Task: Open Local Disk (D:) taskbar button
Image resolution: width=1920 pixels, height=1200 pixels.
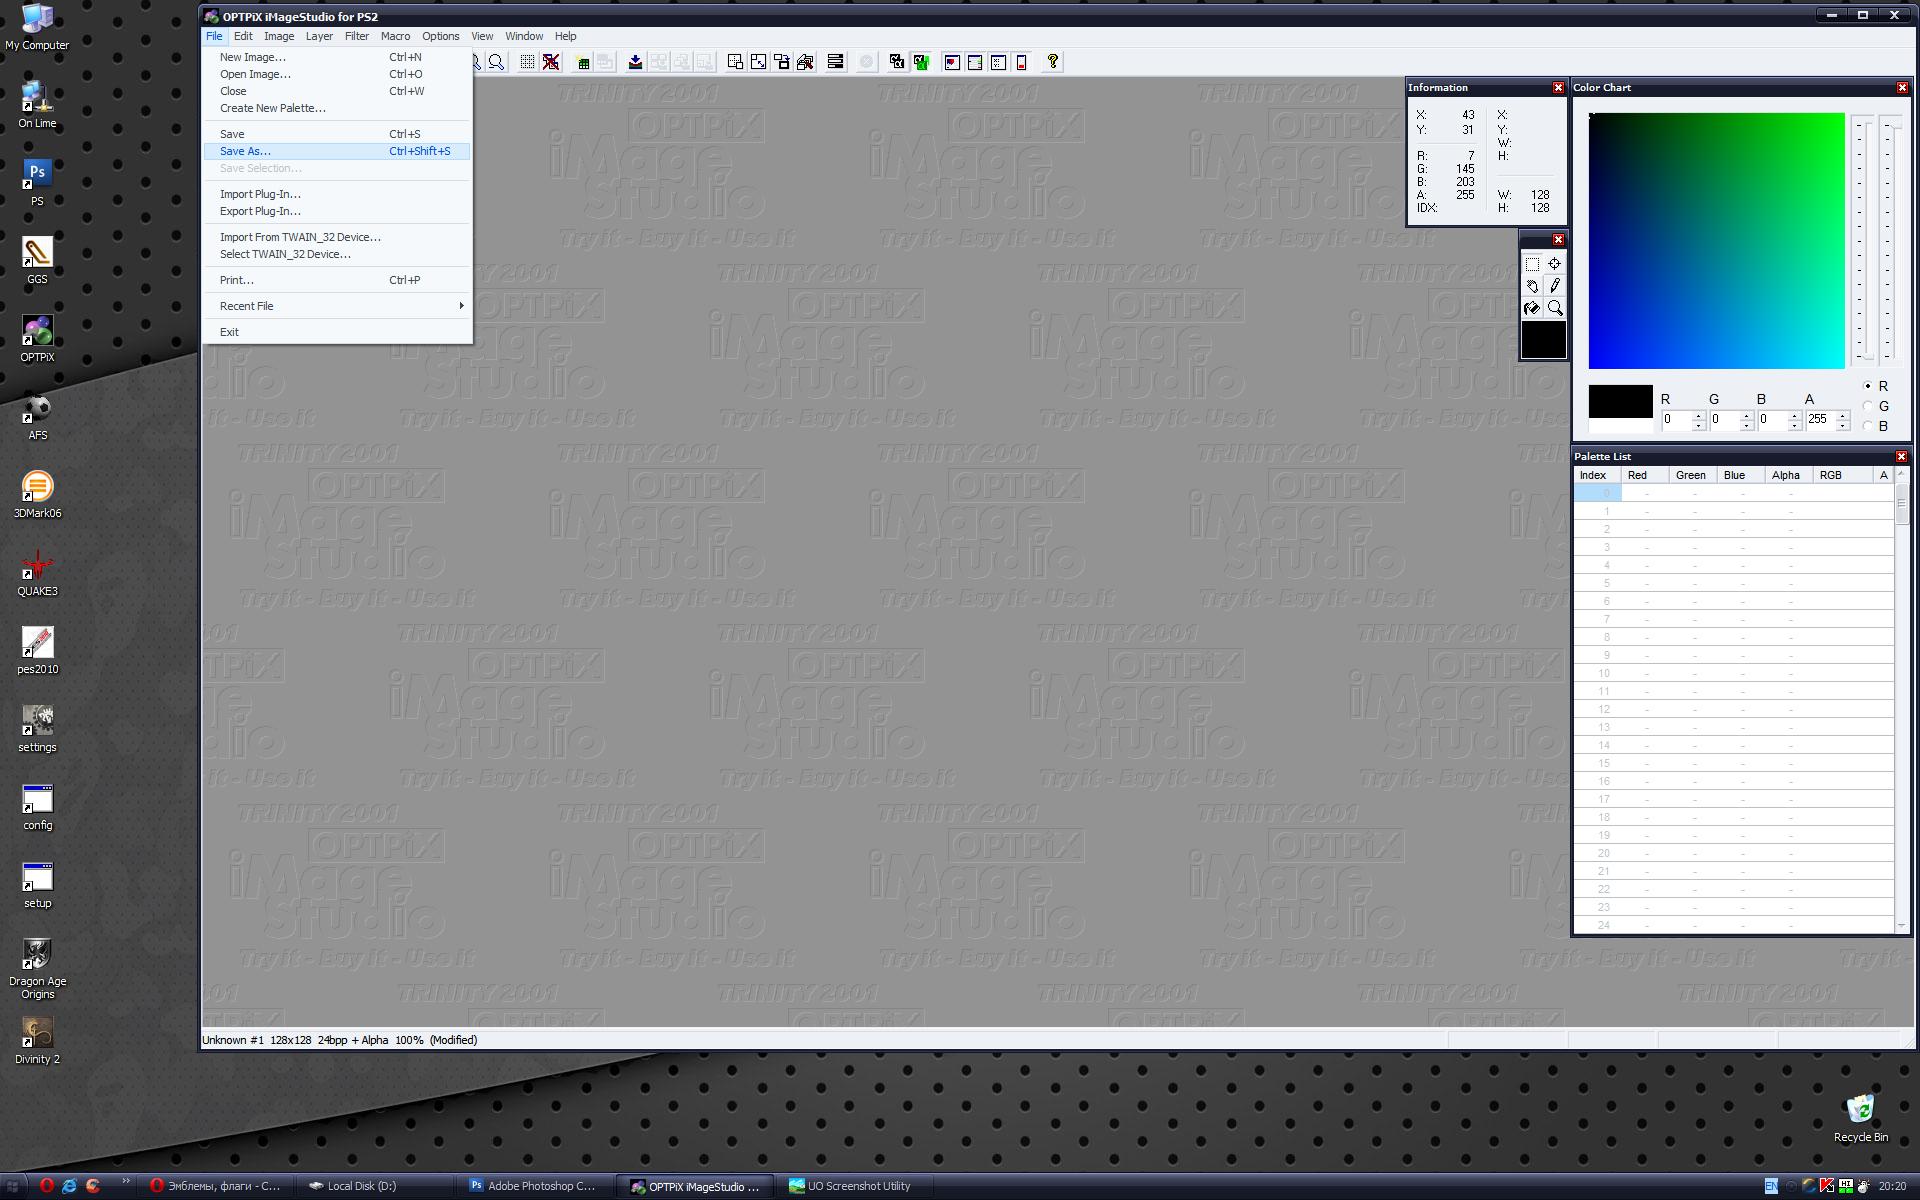Action: coord(376,1186)
